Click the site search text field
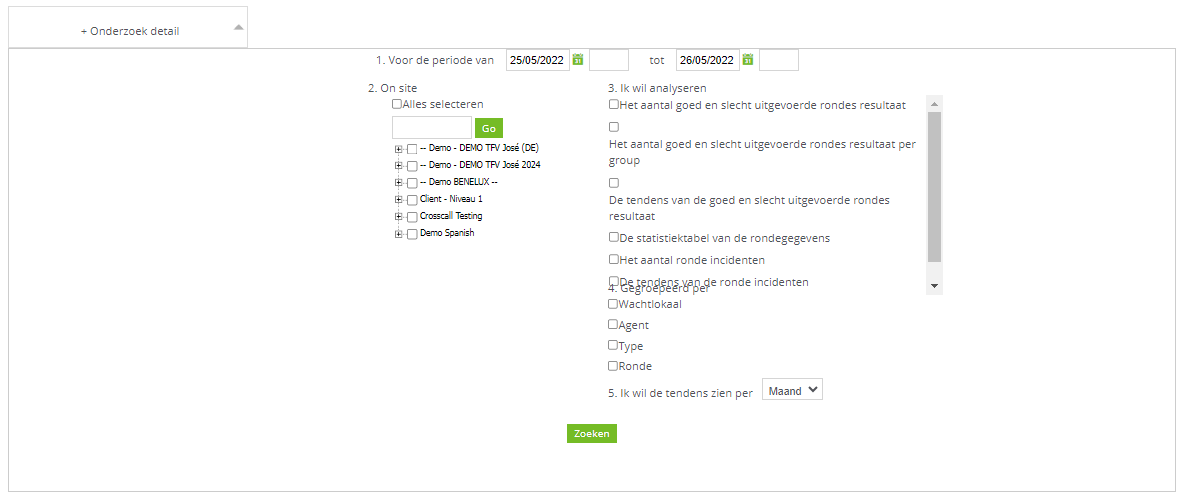The width and height of the screenshot is (1182, 497). point(432,127)
